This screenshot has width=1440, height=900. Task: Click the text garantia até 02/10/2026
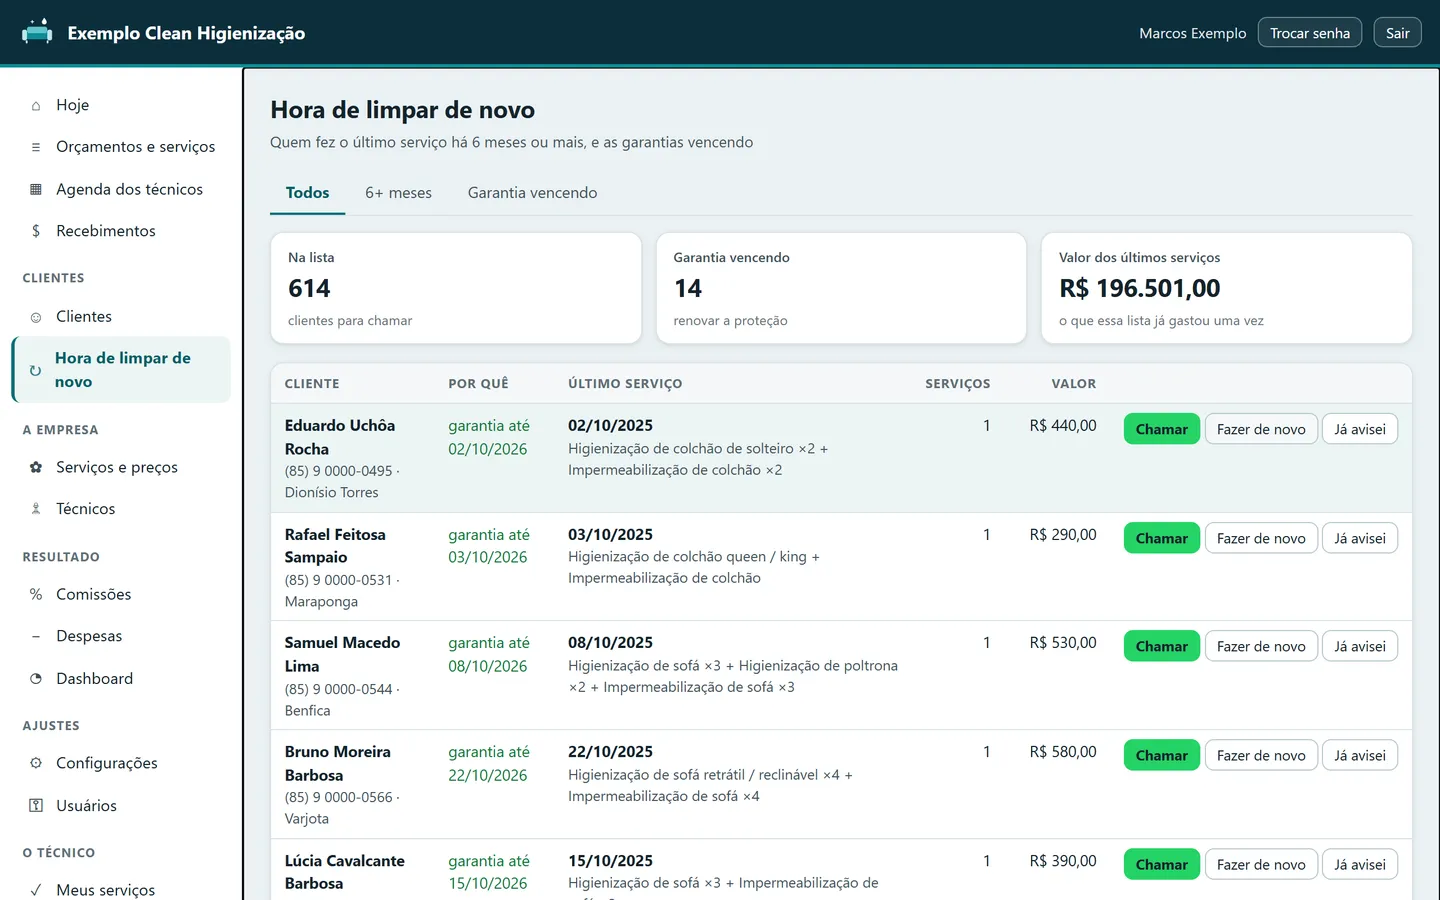489,437
